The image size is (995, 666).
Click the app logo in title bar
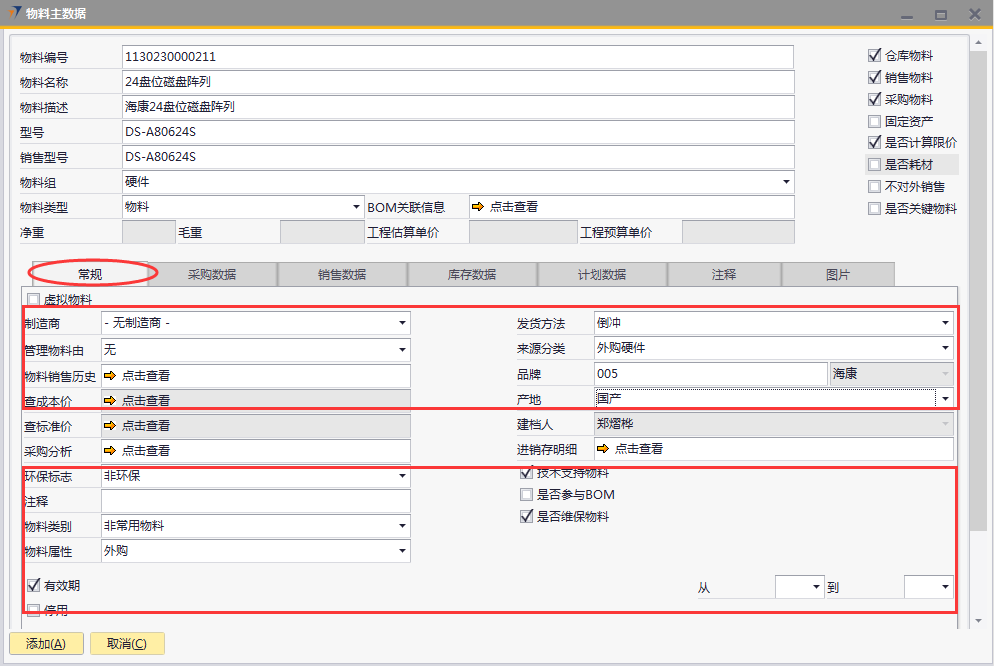pos(13,13)
